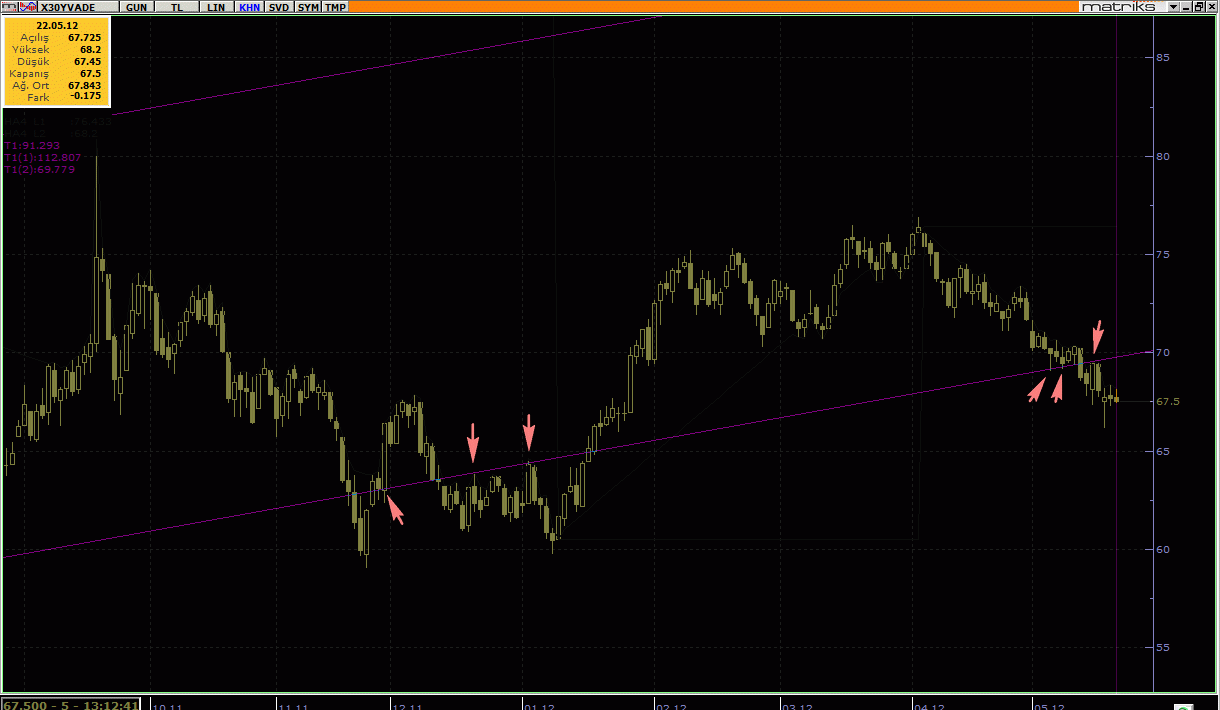Click the ruler icon in the title bar
The width and height of the screenshot is (1220, 710).
tap(9, 7)
